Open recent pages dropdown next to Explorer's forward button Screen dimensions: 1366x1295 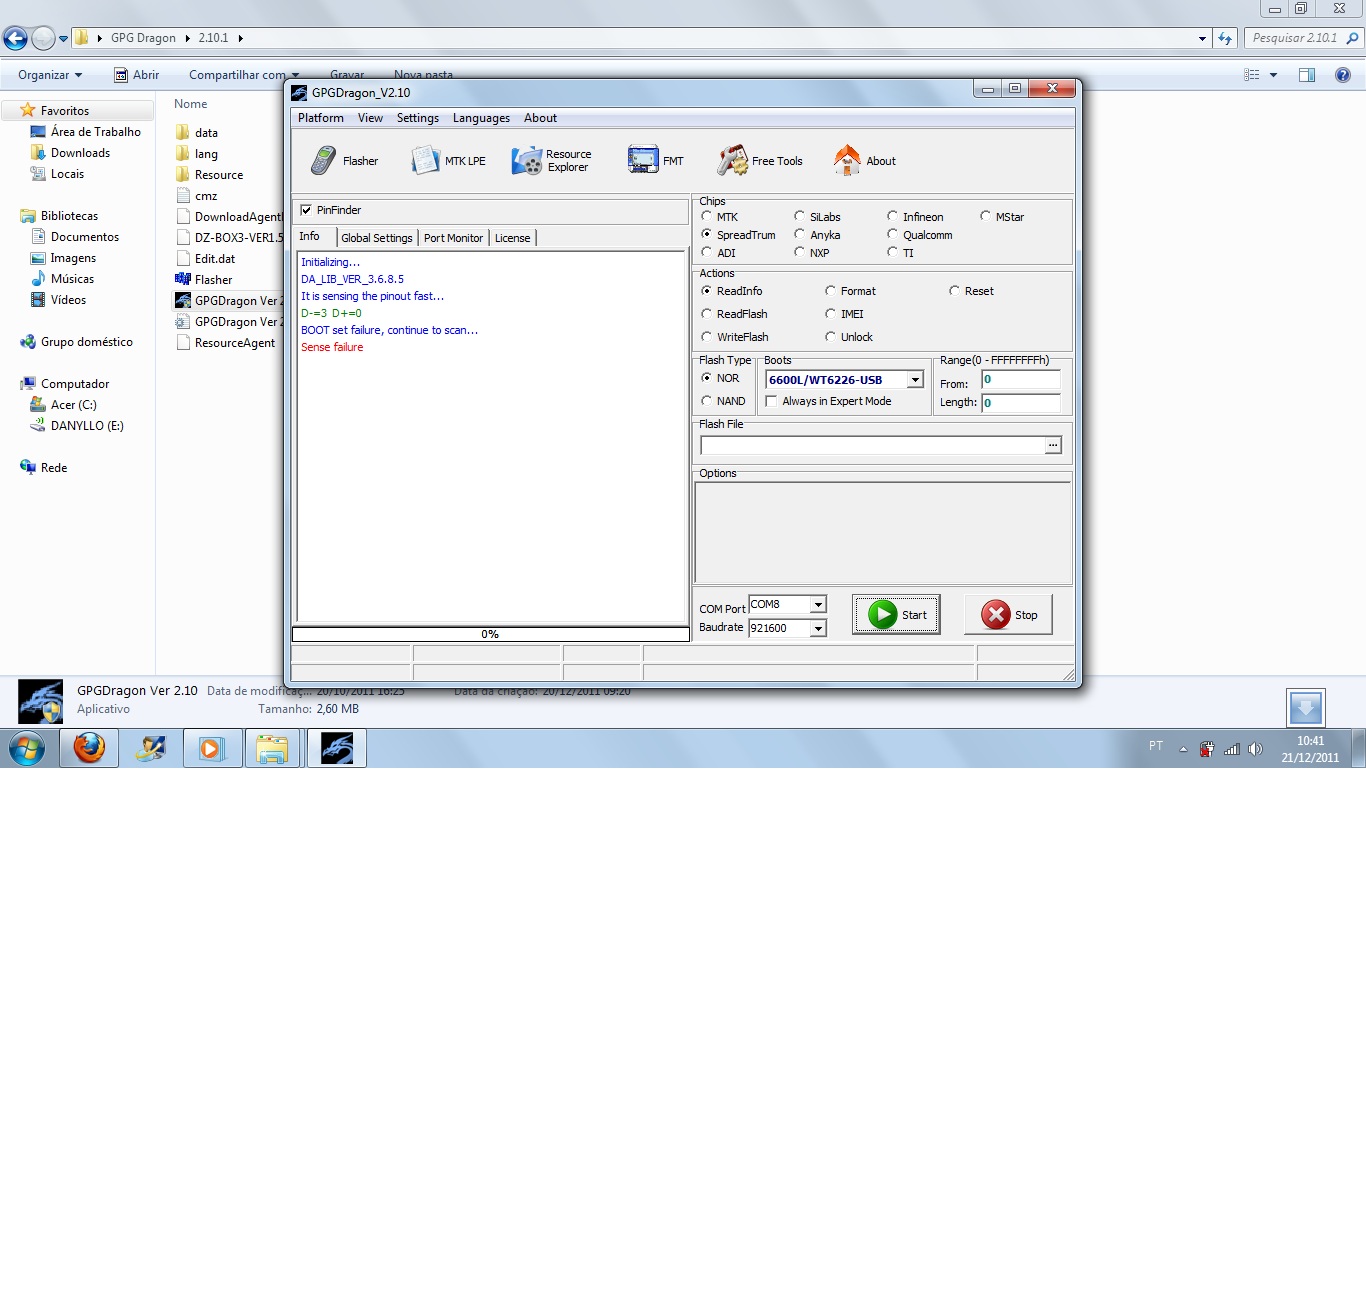pyautogui.click(x=64, y=39)
